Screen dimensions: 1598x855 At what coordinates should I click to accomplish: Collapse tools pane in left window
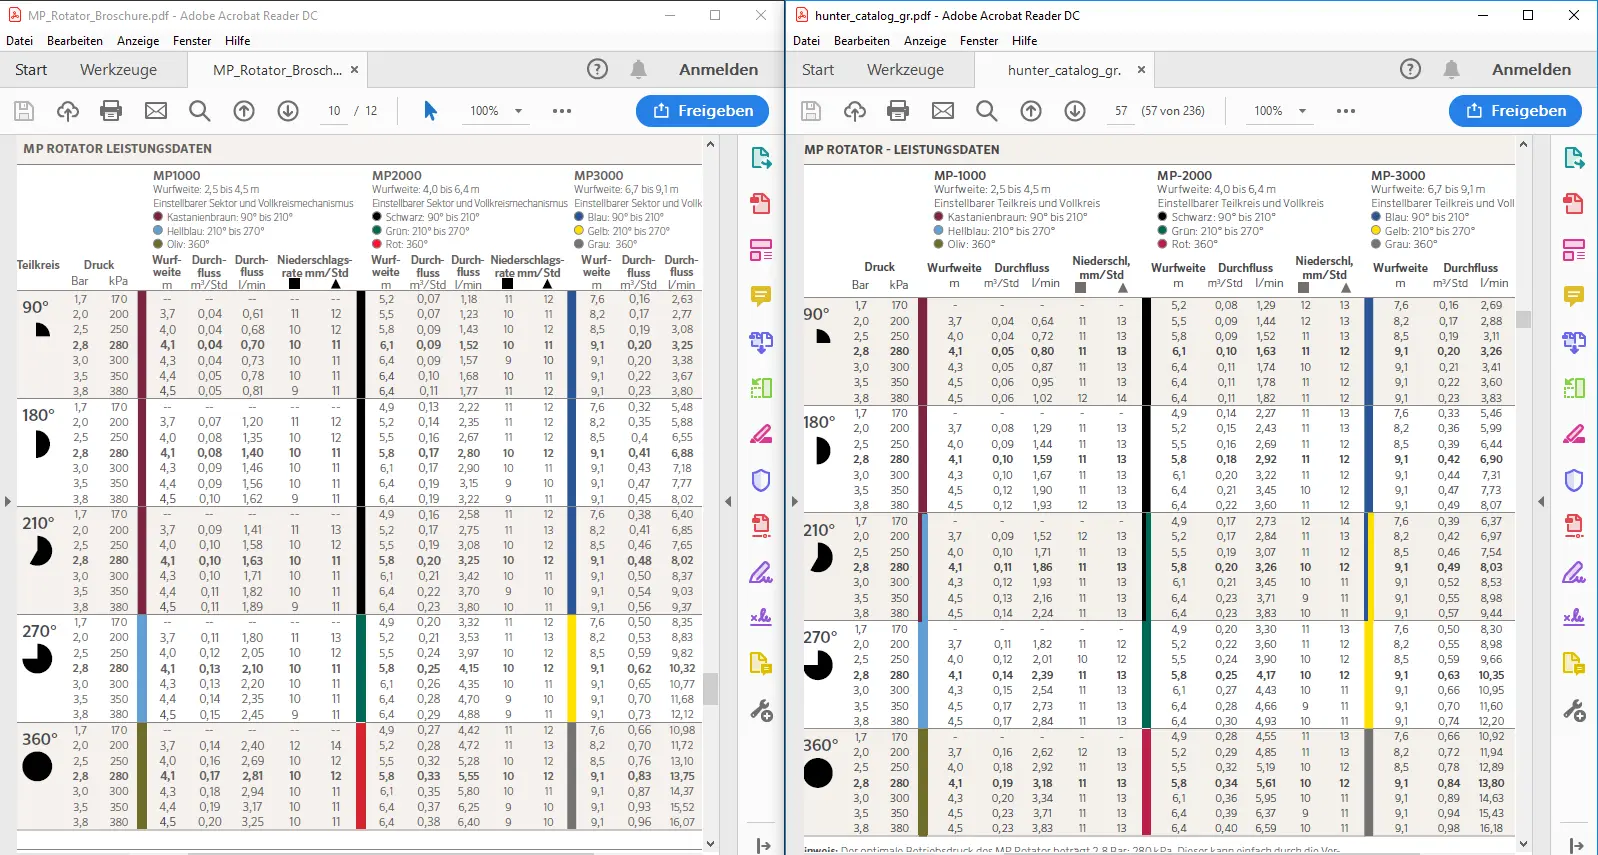(x=728, y=501)
